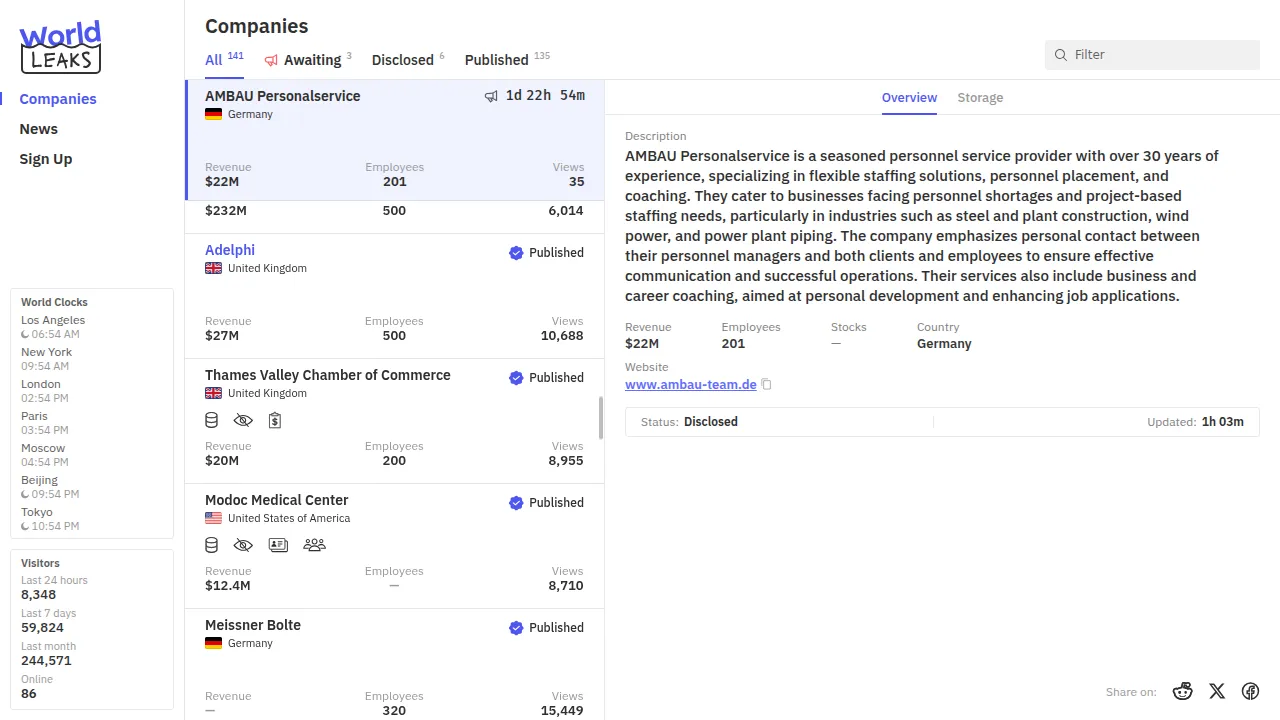Click the World Leaks logo
Image resolution: width=1280 pixels, height=720 pixels.
pos(60,47)
